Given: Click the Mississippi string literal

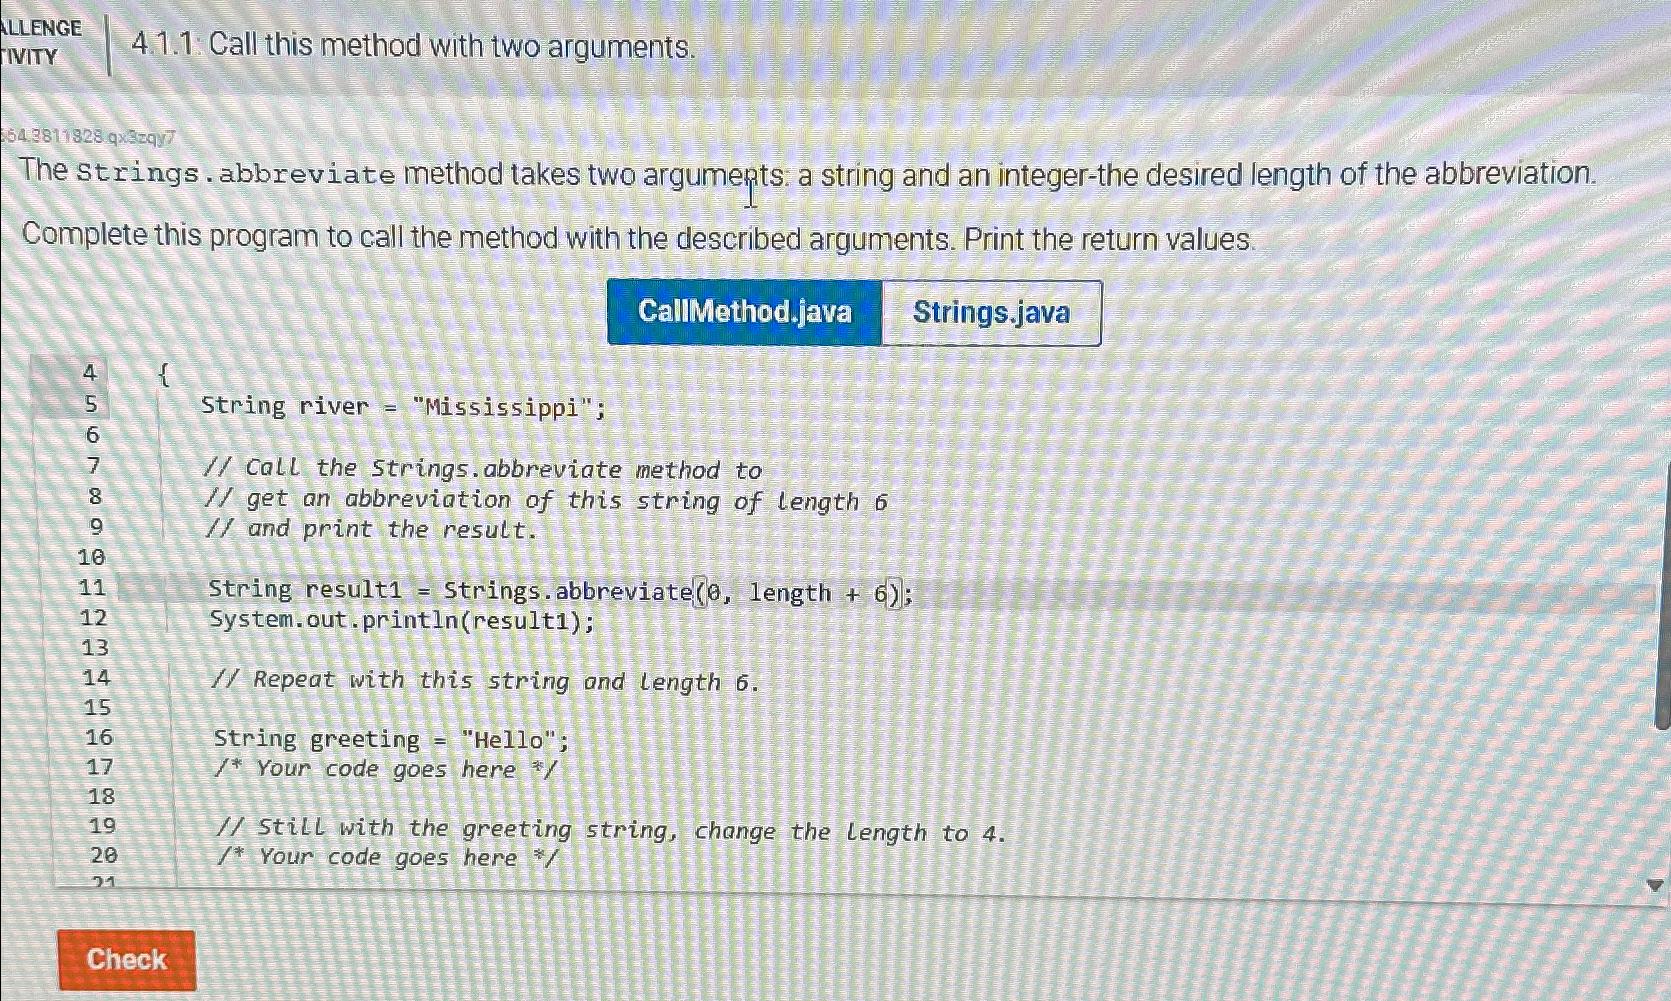Looking at the screenshot, I should click(x=498, y=405).
